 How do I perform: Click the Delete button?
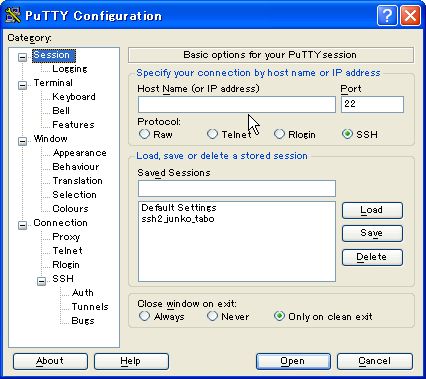[x=372, y=257]
